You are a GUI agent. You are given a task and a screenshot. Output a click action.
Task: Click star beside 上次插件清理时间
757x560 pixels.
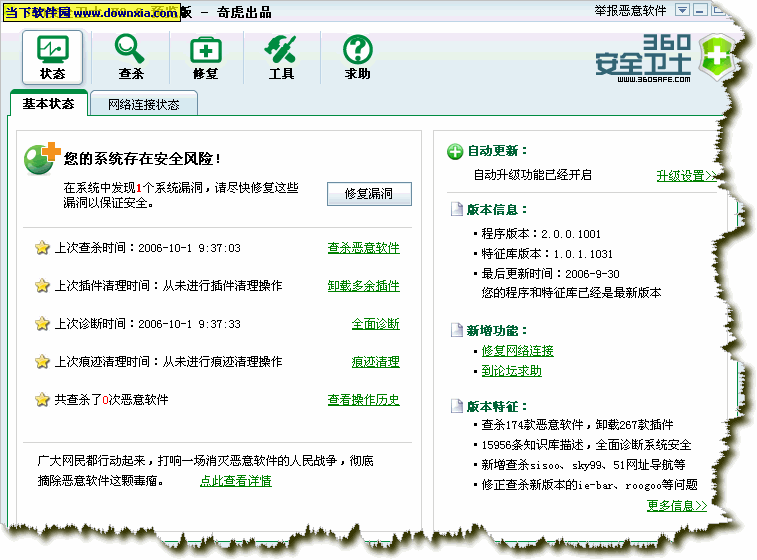(42, 285)
